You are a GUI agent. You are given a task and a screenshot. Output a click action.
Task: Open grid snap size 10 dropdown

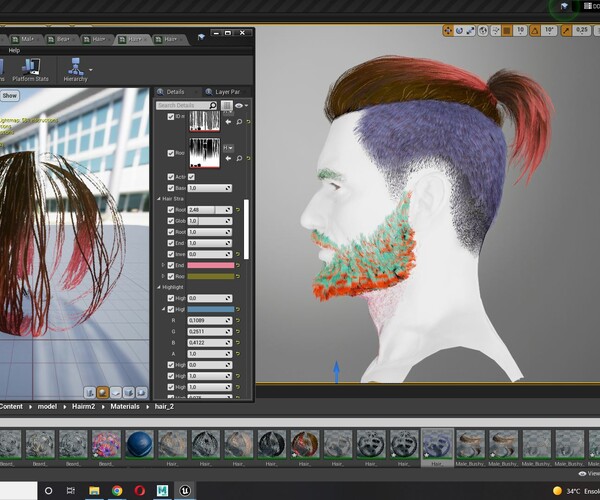coord(520,31)
